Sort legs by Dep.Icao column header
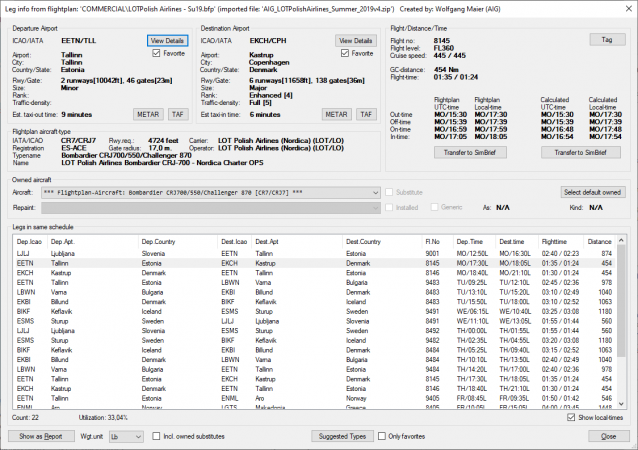The image size is (638, 450). [30, 242]
